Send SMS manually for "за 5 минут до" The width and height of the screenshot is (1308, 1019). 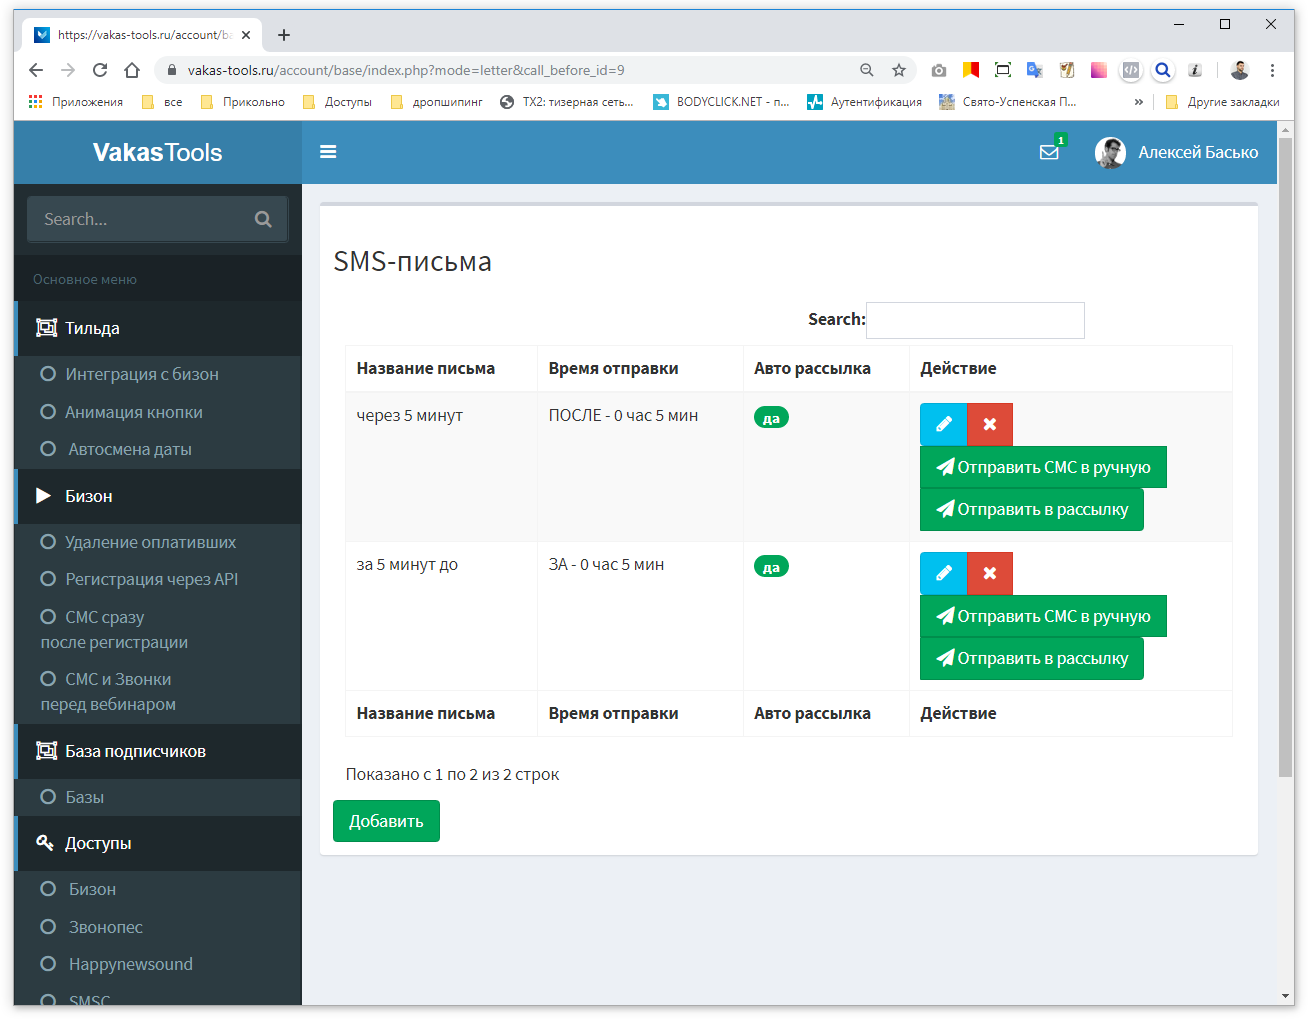pos(1043,616)
